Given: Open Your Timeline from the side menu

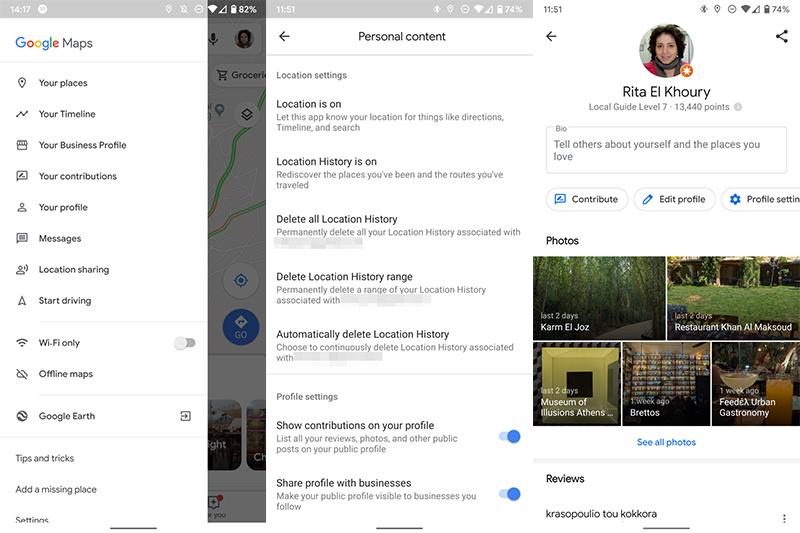Looking at the screenshot, I should [x=67, y=114].
